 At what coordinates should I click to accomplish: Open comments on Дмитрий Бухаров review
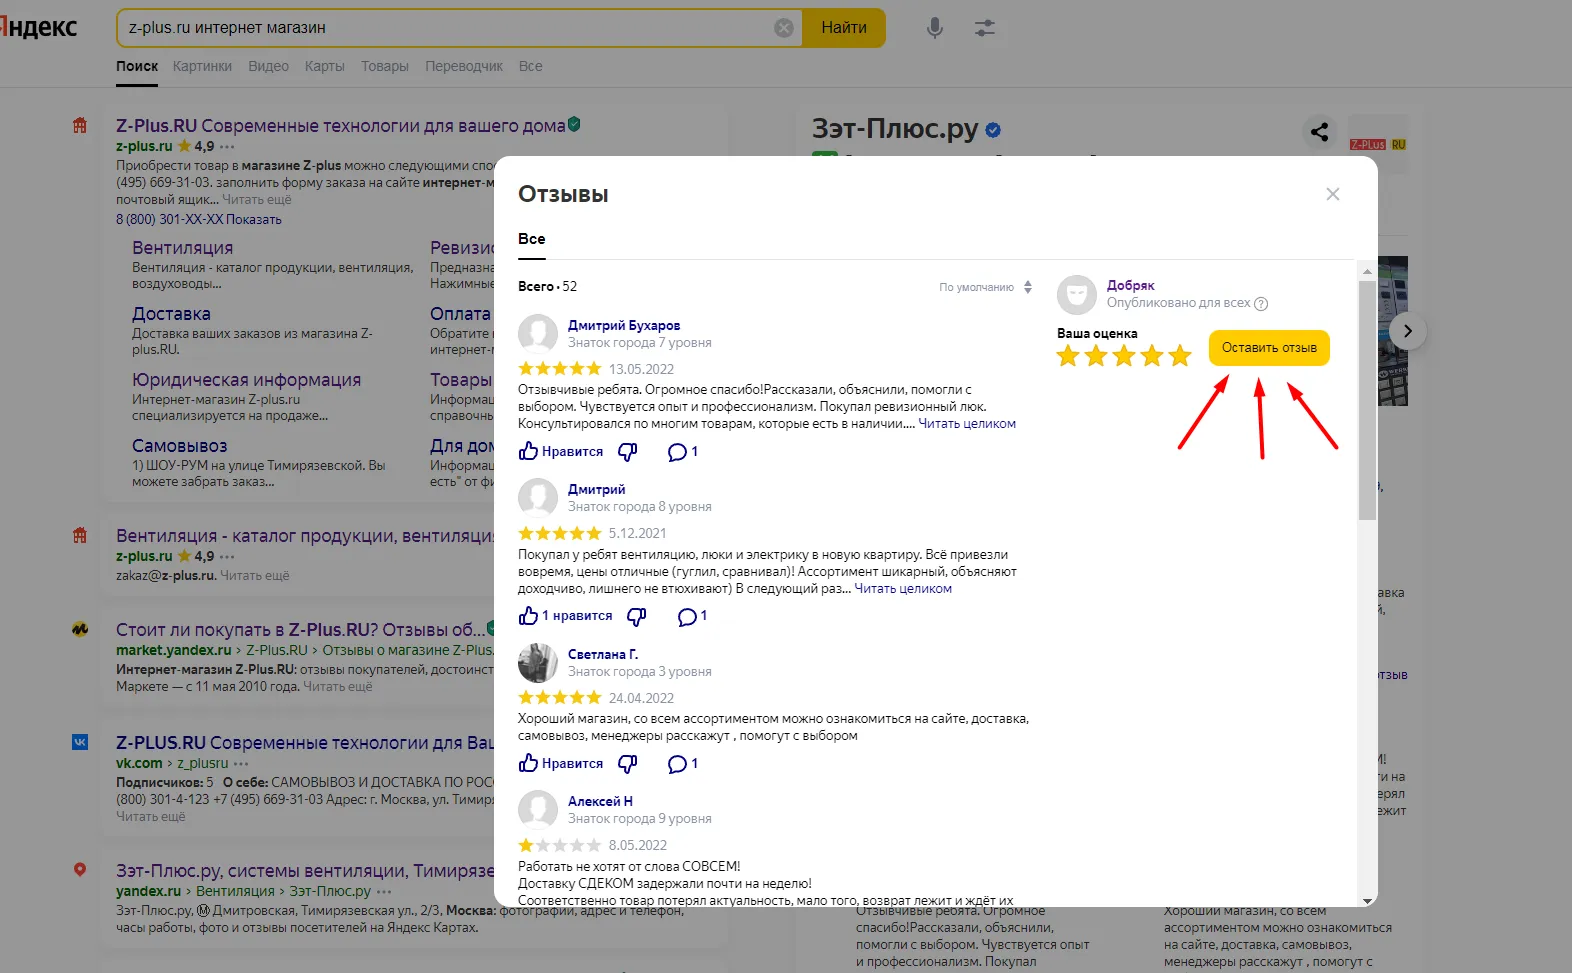682,452
